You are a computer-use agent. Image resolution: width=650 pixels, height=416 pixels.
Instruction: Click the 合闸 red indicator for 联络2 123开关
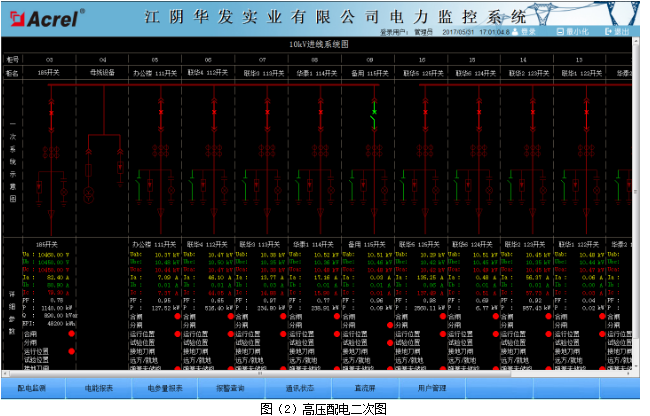point(548,316)
